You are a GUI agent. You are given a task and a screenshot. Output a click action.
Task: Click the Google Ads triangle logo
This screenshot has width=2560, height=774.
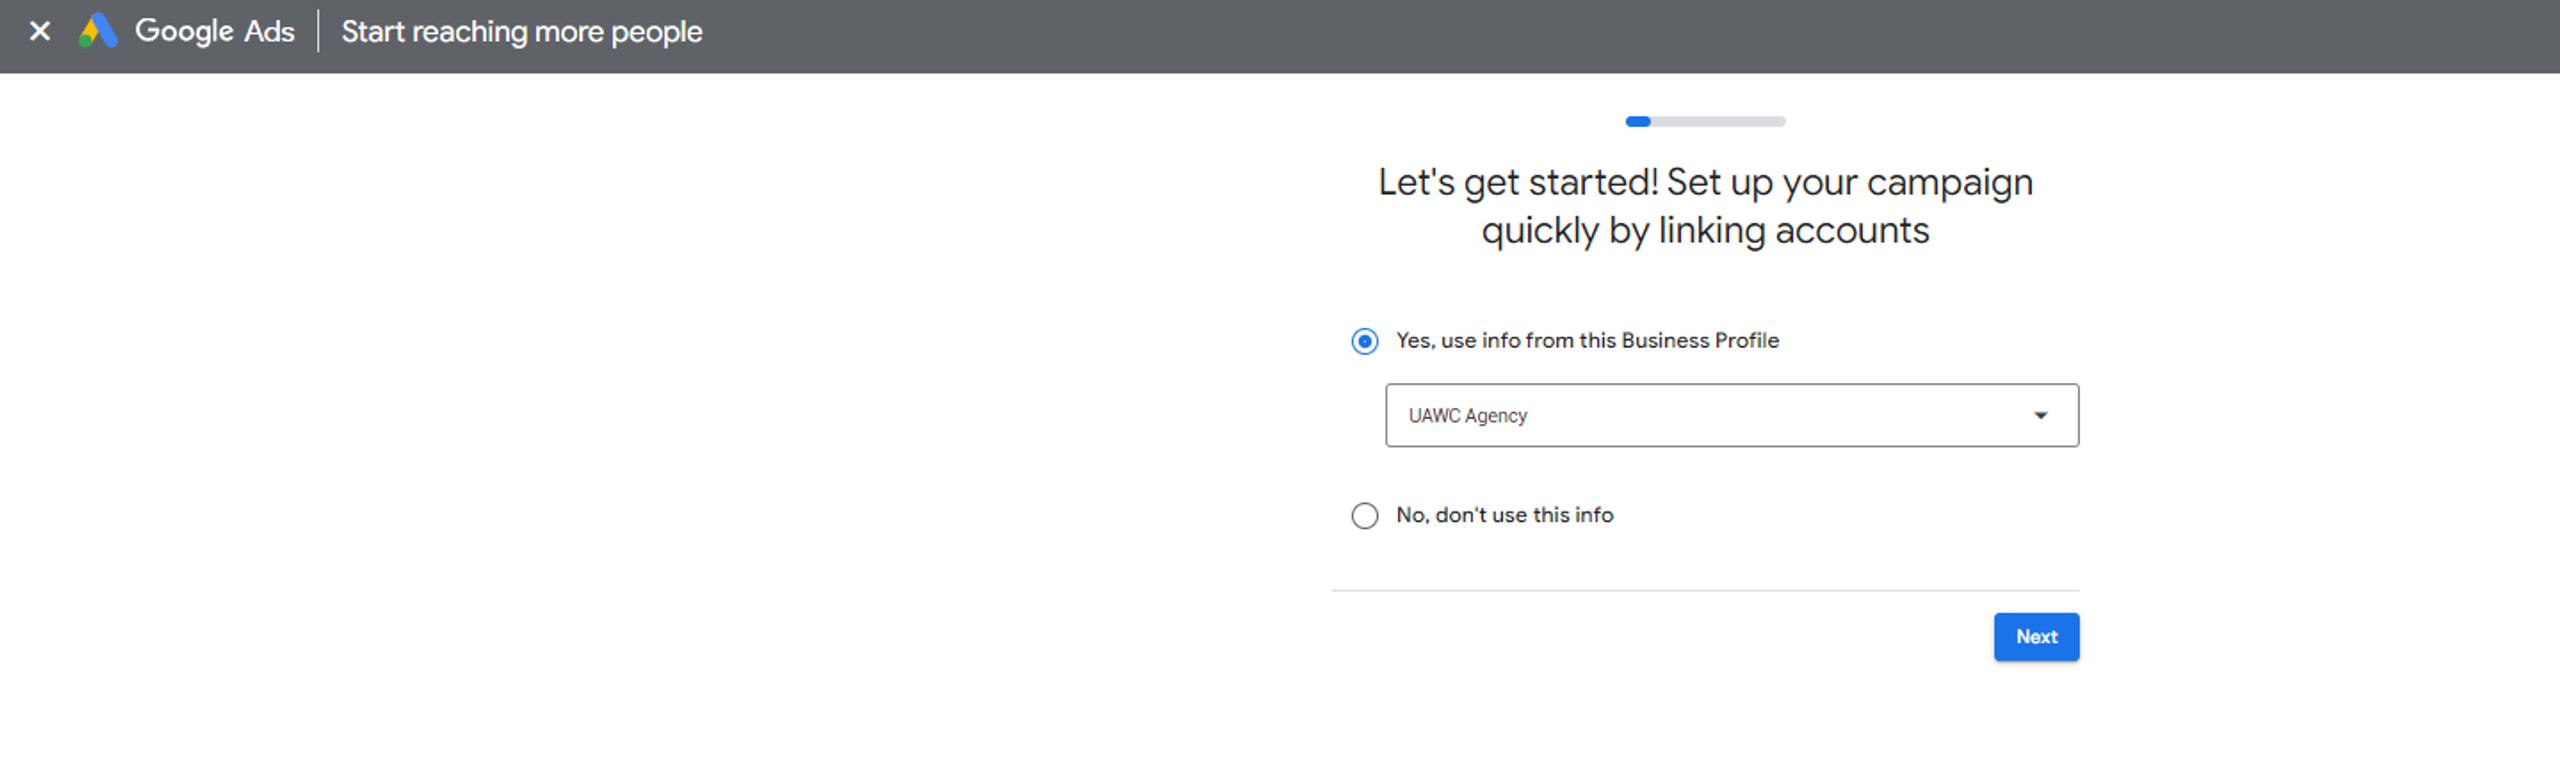coord(99,32)
